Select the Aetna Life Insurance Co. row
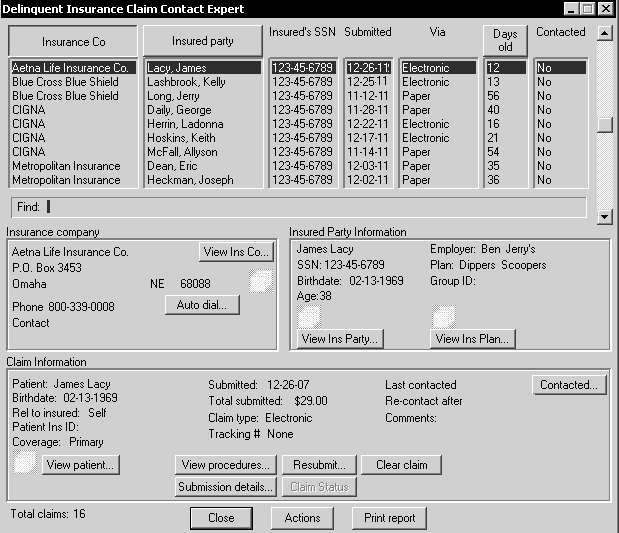 coord(73,68)
